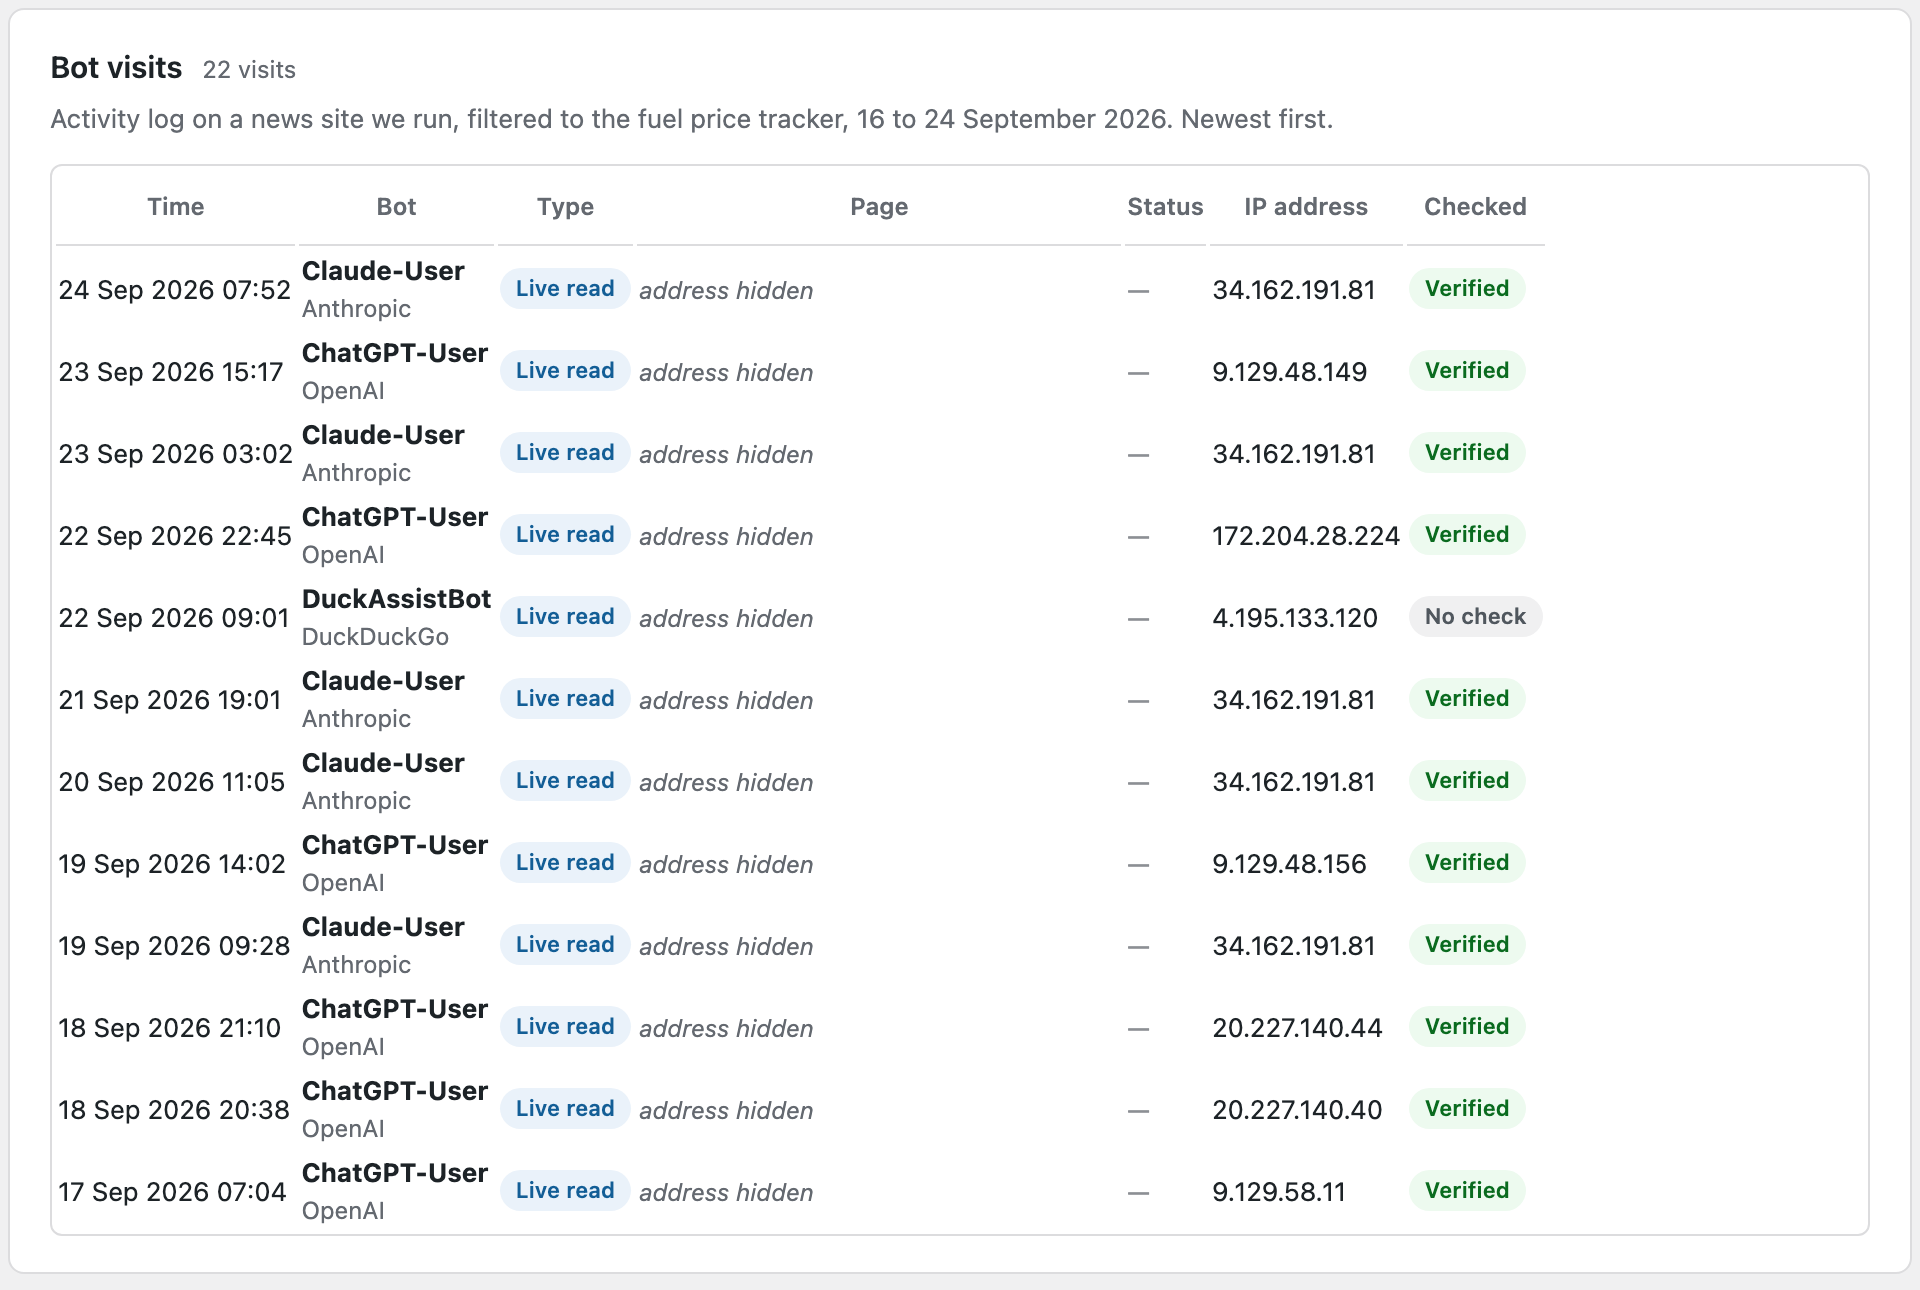Click the No check badge
Viewport: 1920px width, 1290px height.
click(1475, 617)
